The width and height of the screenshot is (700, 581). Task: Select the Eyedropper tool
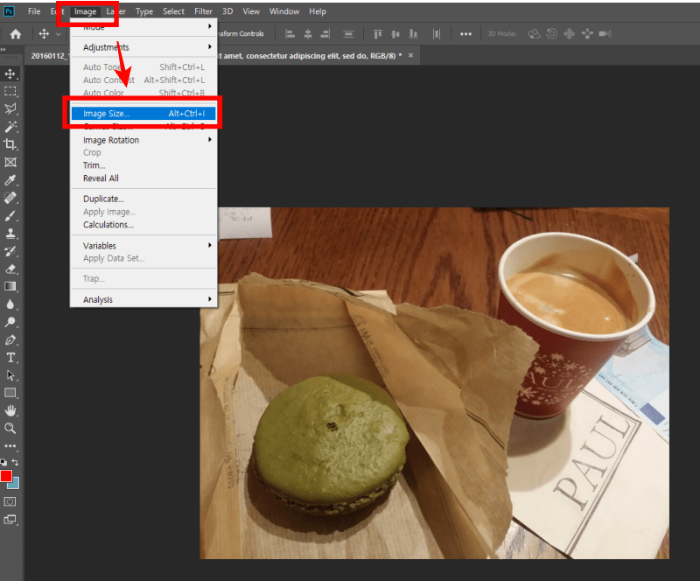(10, 180)
